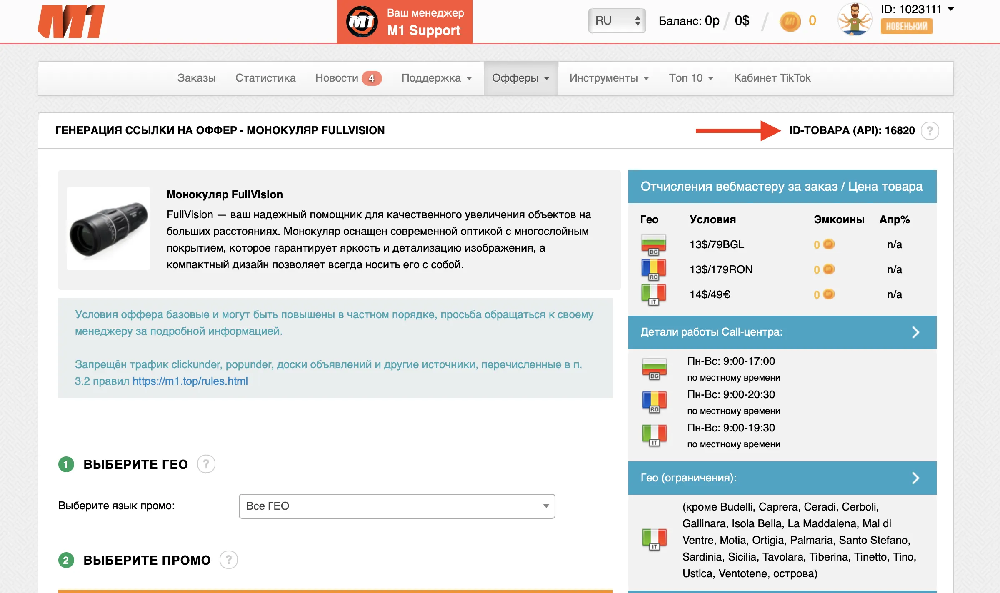Viewport: 1000px width, 593px height.
Task: Open the Заказы menu item
Action: tap(196, 78)
